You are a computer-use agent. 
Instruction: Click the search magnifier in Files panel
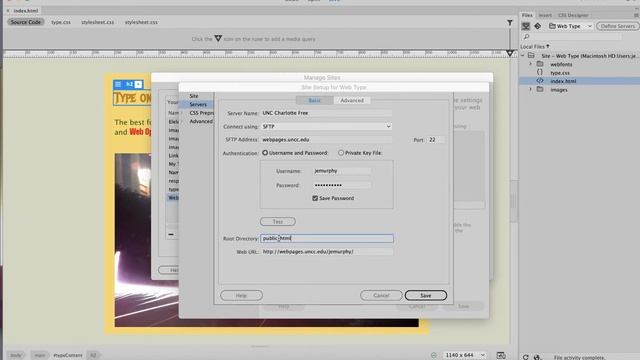click(x=527, y=37)
